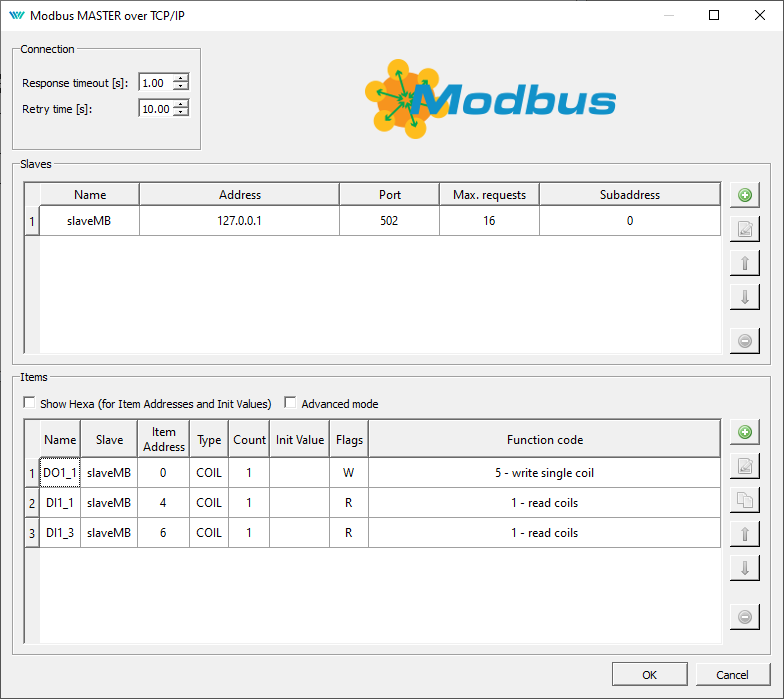Image resolution: width=784 pixels, height=699 pixels.
Task: Select slaveMB in the Slaves name column
Action: click(90, 220)
